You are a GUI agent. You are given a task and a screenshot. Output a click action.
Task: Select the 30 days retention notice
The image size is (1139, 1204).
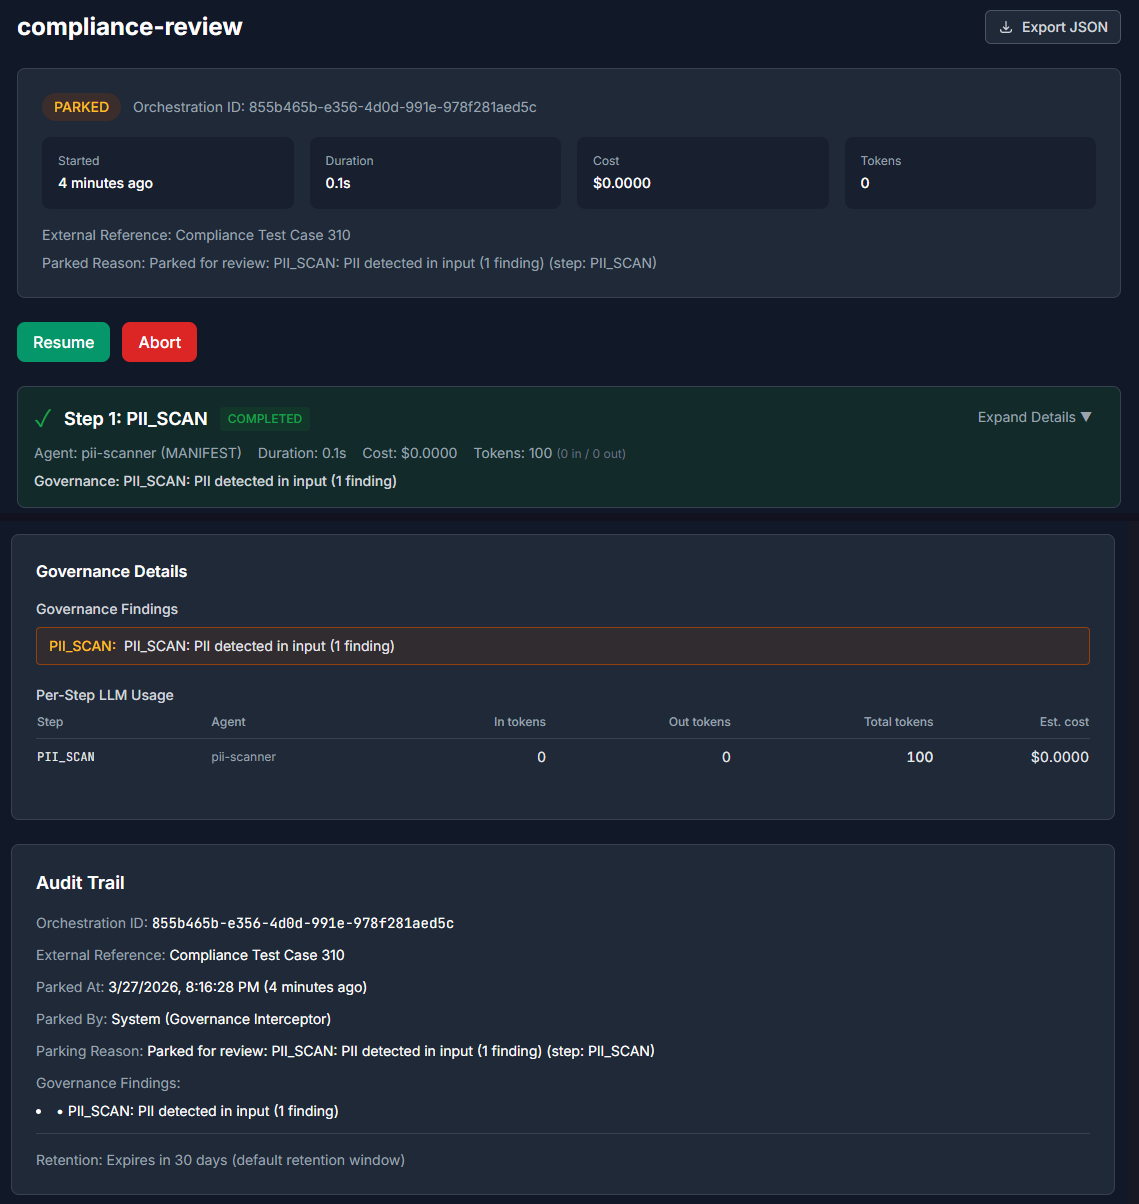click(219, 1160)
